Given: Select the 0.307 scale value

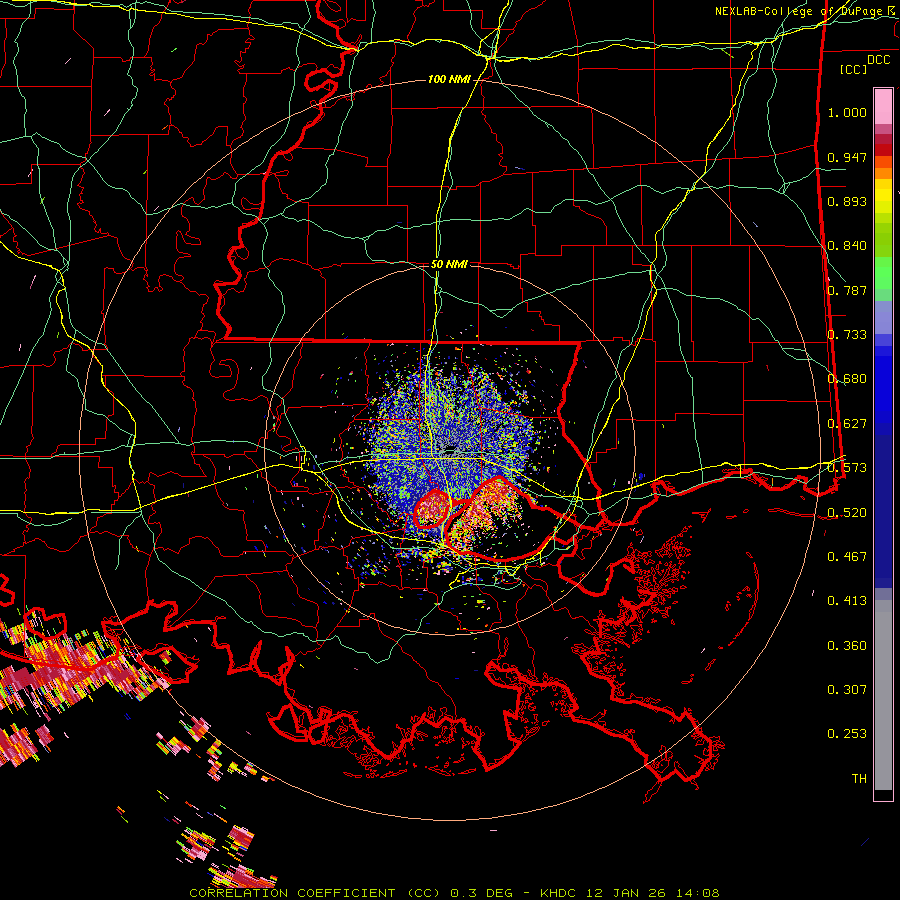Looking at the screenshot, I should pos(847,689).
